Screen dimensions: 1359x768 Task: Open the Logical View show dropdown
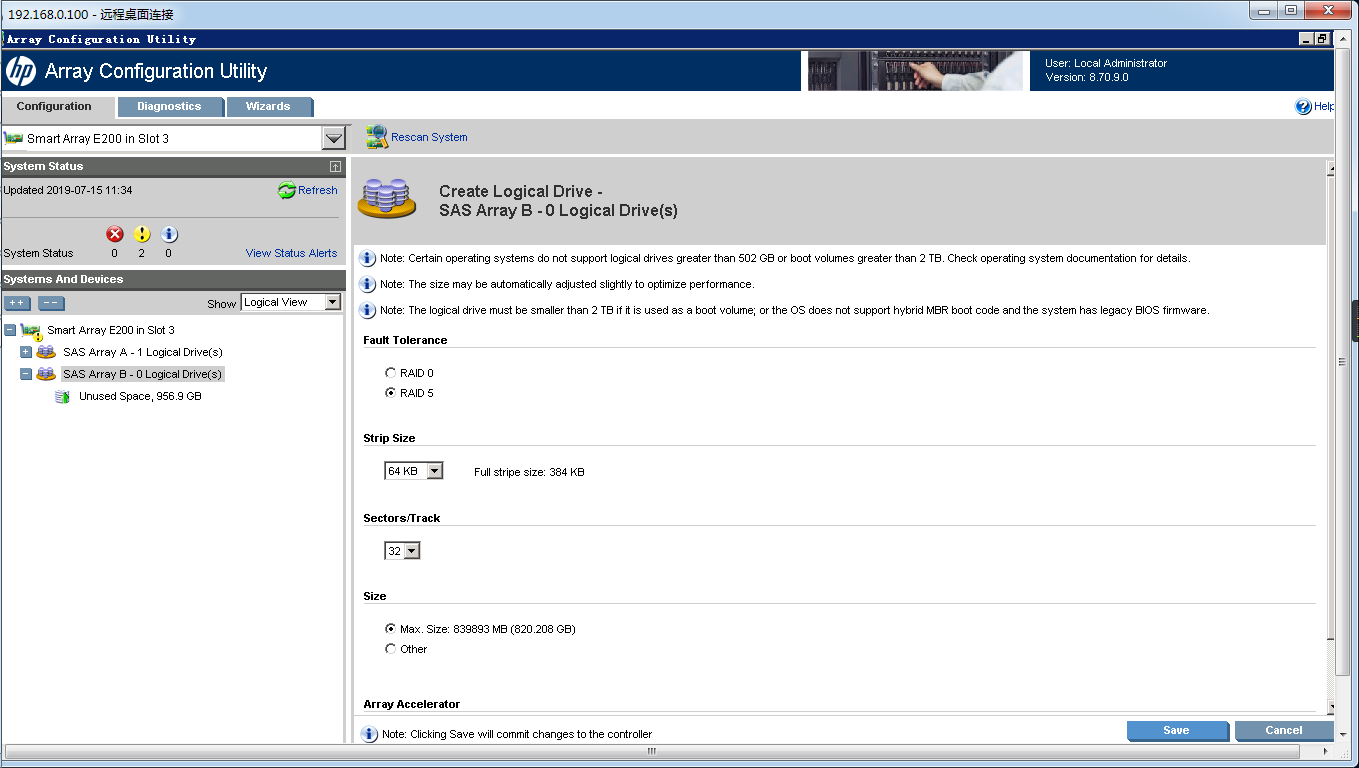(333, 302)
